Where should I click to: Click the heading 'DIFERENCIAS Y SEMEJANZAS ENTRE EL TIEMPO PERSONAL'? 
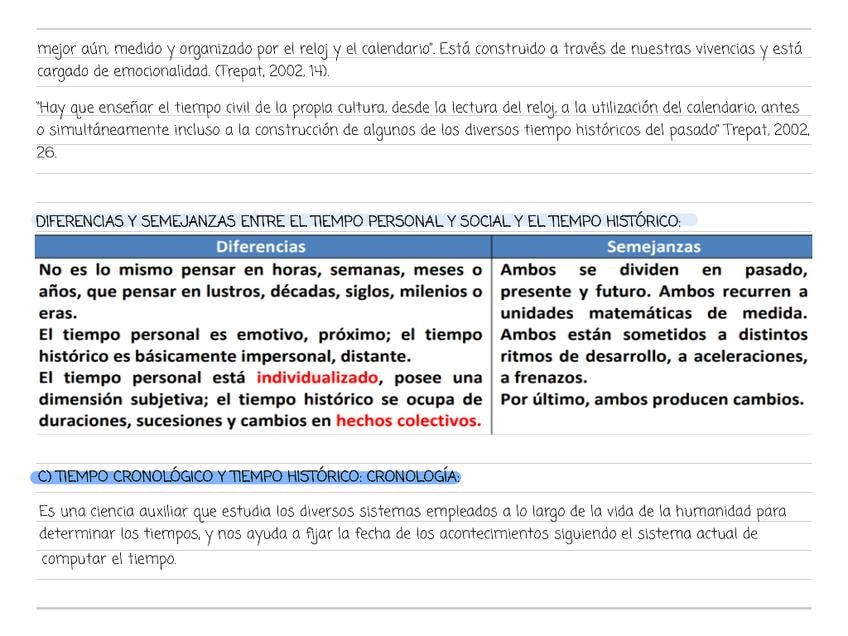click(x=239, y=221)
